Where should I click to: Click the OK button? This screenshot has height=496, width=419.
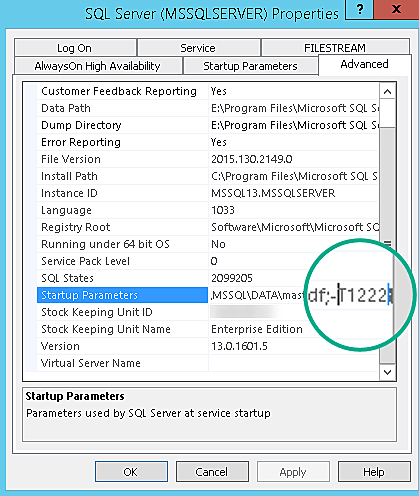click(131, 472)
